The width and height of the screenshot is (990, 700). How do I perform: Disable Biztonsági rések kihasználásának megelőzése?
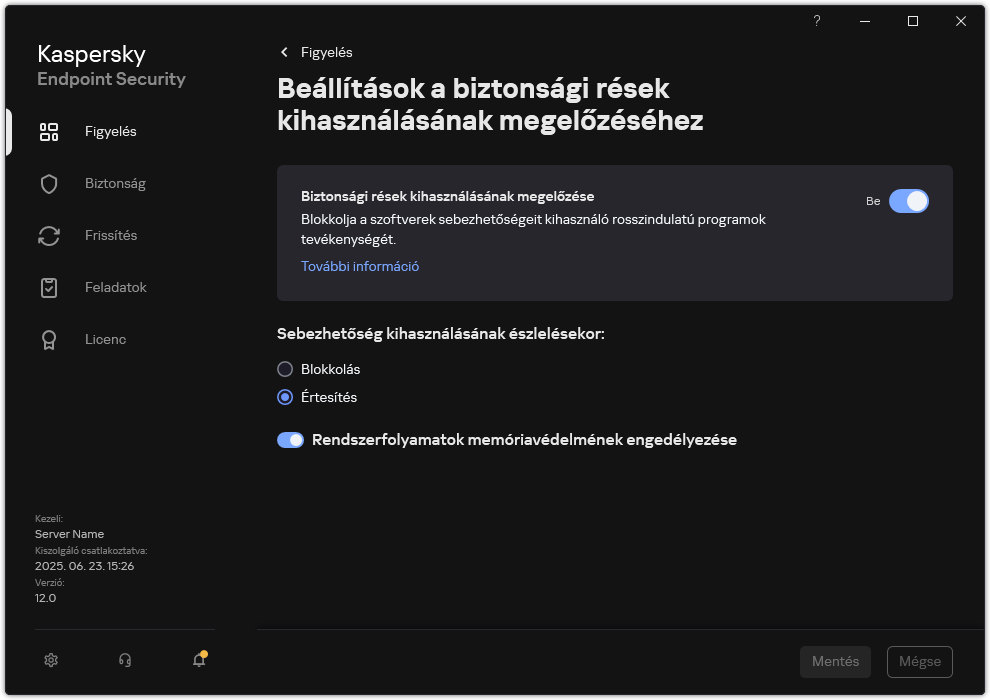909,201
